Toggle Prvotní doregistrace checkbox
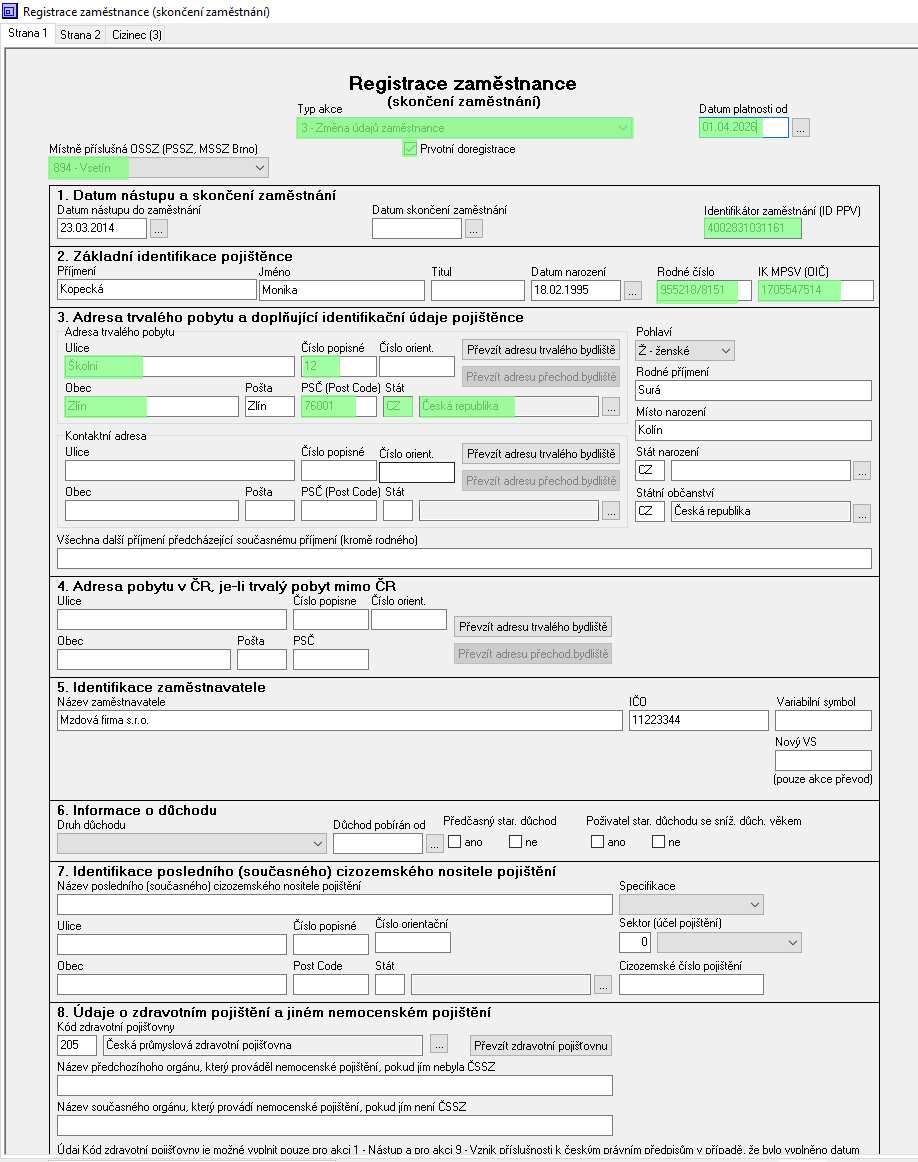Viewport: 918px width, 1162px height. (x=410, y=149)
